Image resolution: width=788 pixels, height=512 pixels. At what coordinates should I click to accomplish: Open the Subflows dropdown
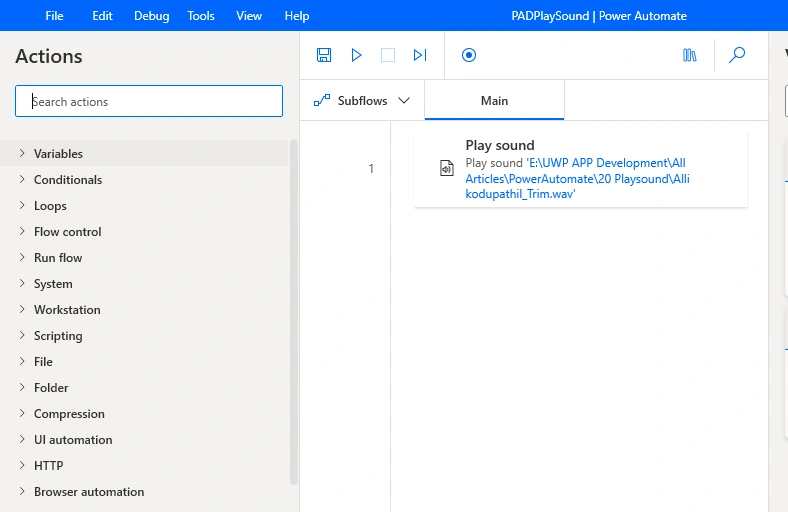pyautogui.click(x=362, y=100)
